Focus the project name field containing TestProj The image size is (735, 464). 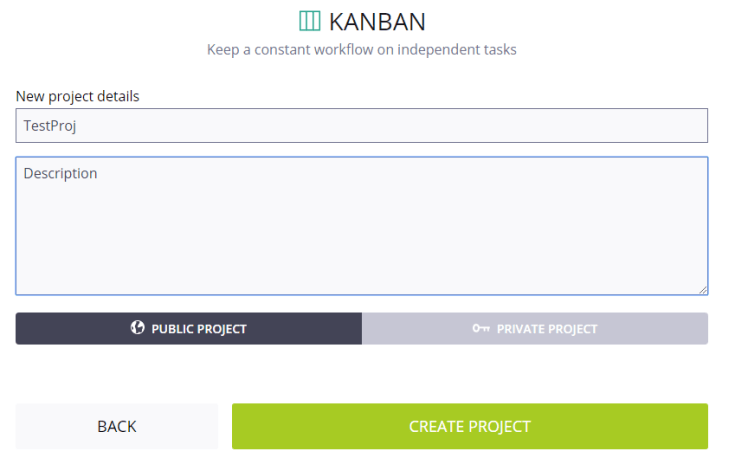point(362,126)
